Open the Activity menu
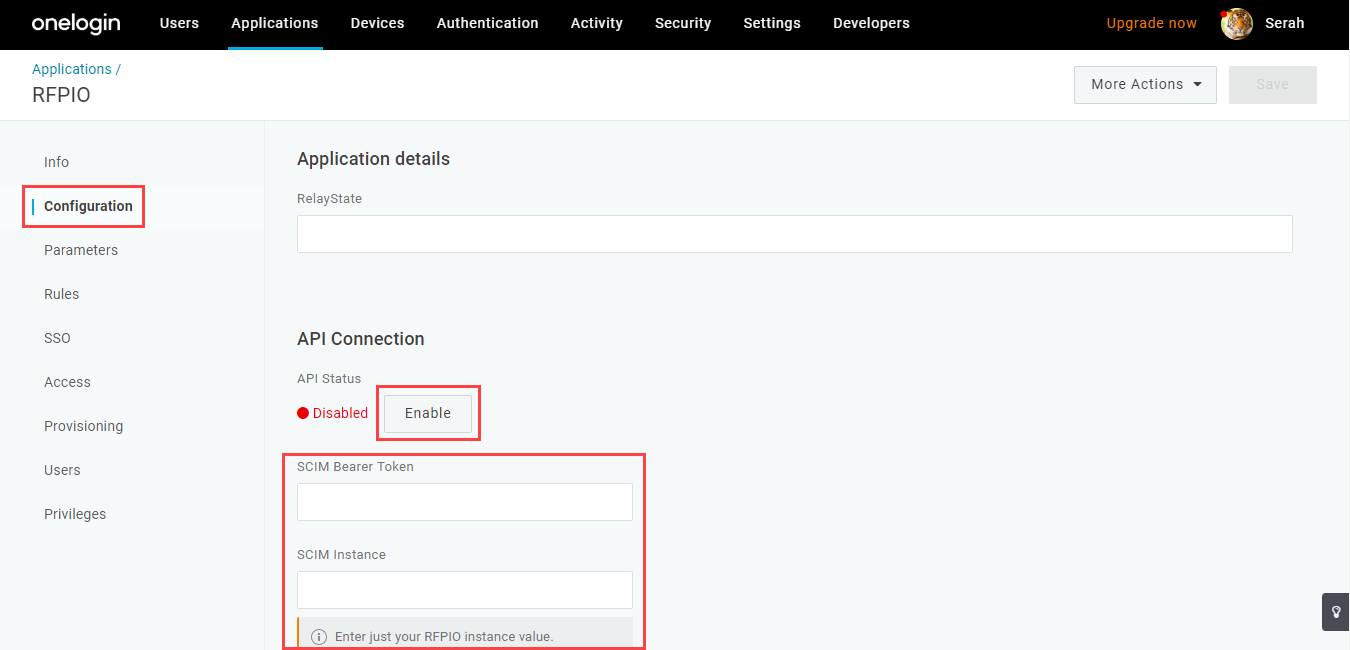Image resolution: width=1350 pixels, height=650 pixels. (596, 23)
